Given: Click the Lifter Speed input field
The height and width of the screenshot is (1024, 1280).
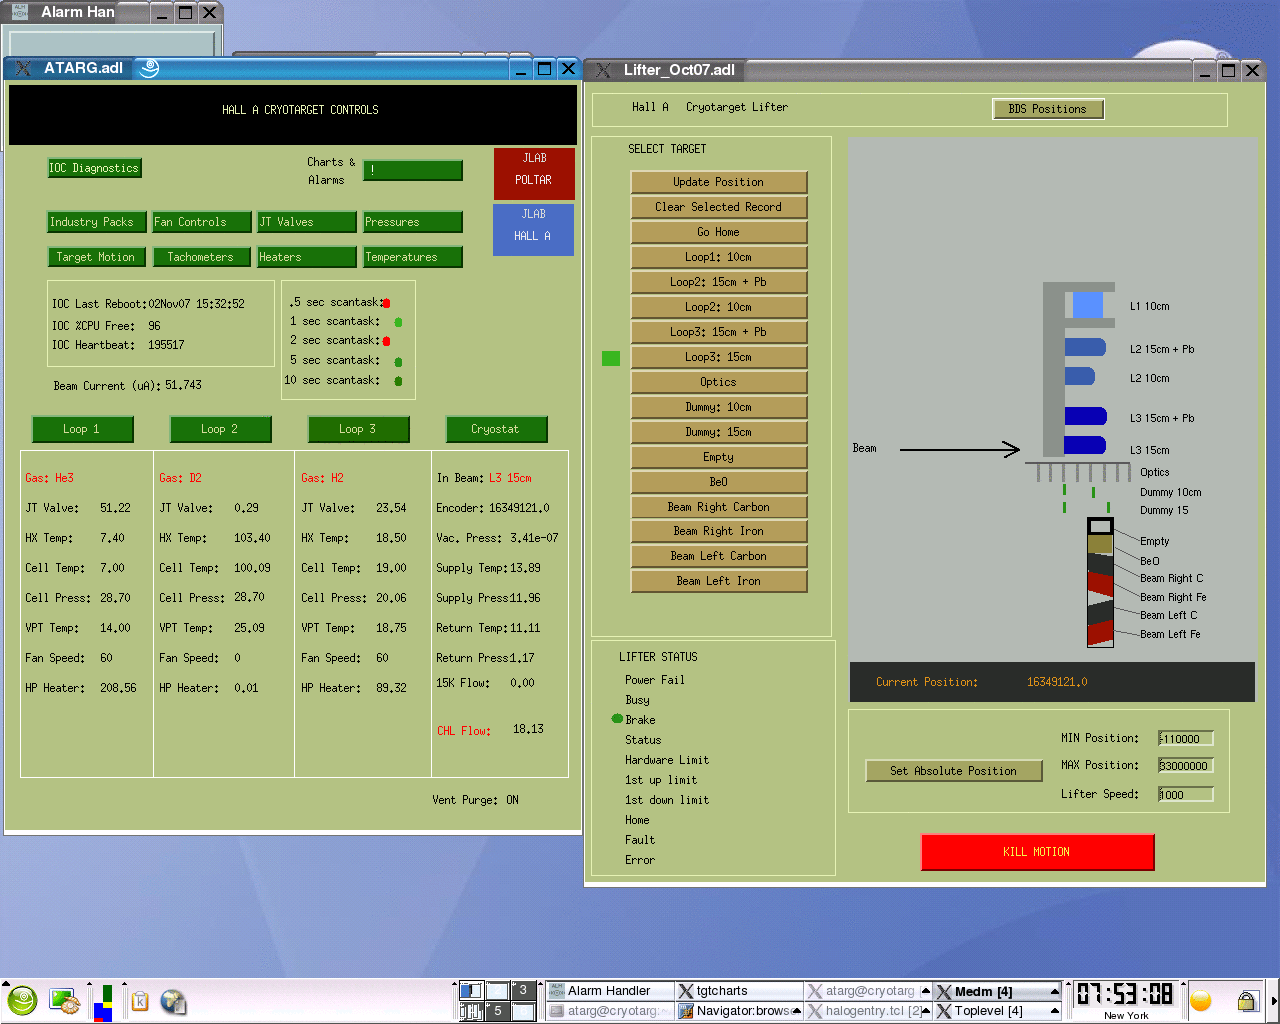Looking at the screenshot, I should coord(1186,795).
